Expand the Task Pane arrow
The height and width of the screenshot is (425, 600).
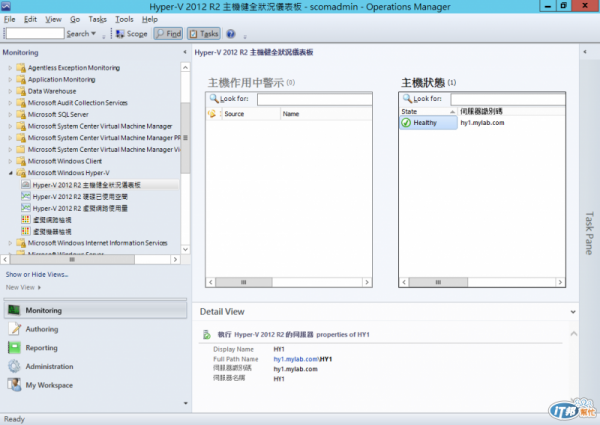(x=585, y=52)
